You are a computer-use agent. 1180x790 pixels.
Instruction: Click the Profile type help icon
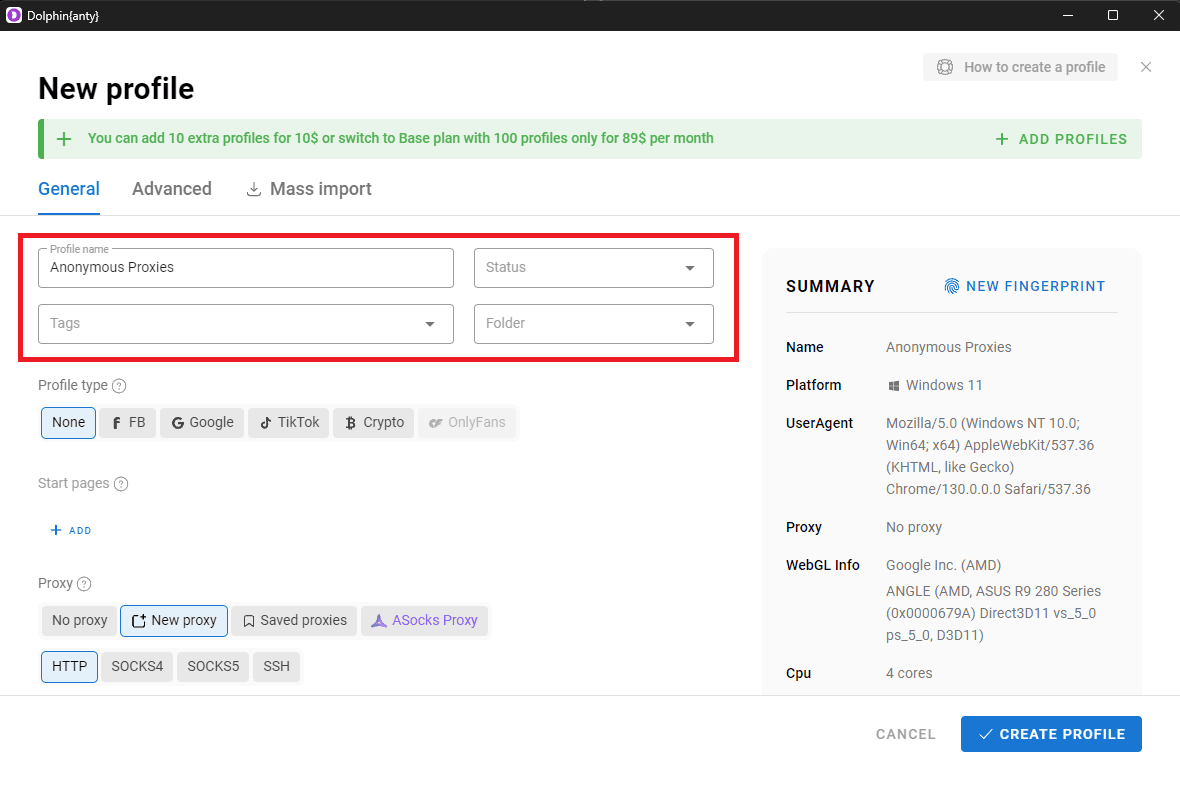click(119, 385)
